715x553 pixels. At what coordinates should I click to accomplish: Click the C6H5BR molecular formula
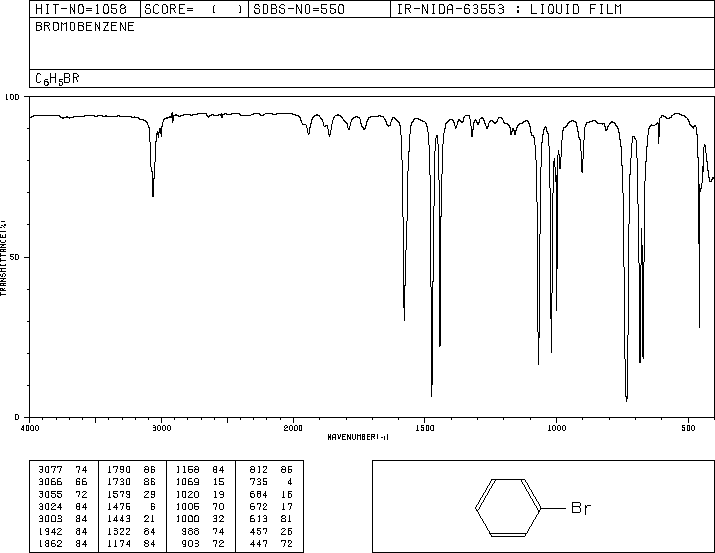coord(57,78)
